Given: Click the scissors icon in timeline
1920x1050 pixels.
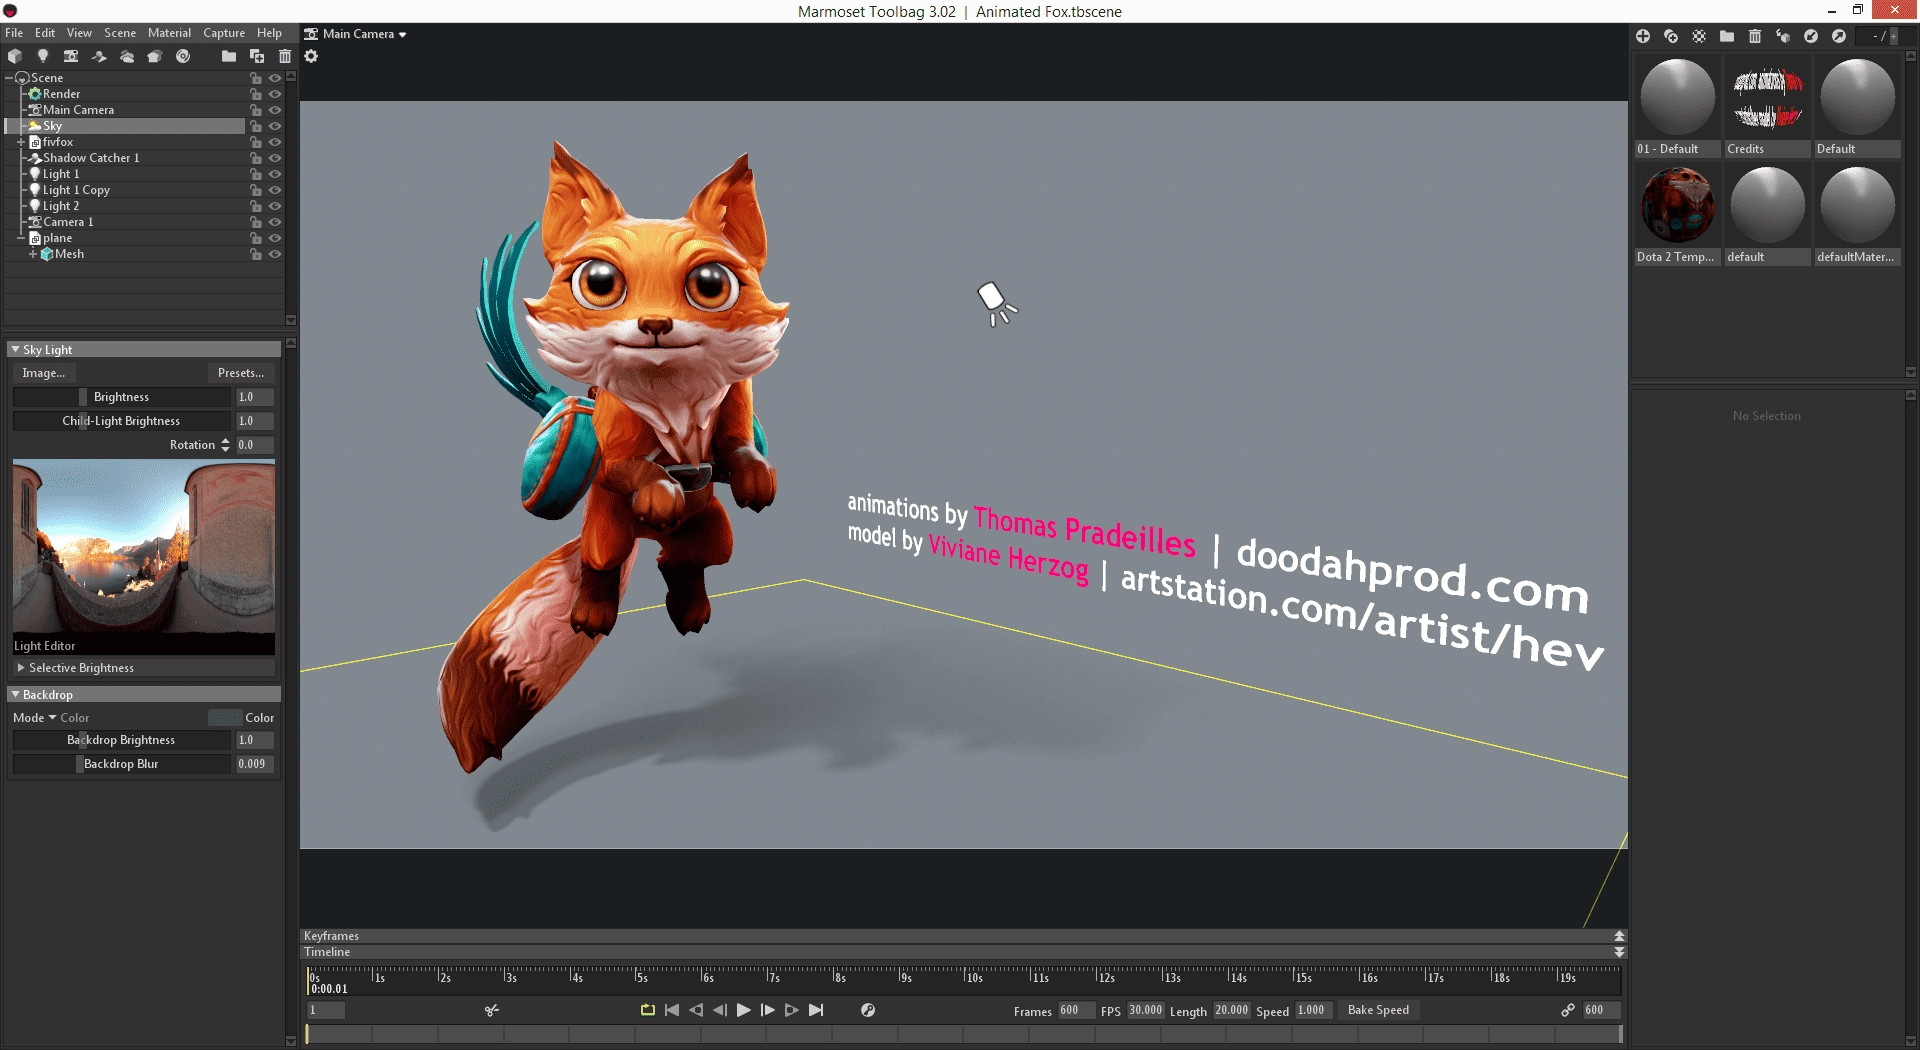Looking at the screenshot, I should pyautogui.click(x=492, y=1010).
